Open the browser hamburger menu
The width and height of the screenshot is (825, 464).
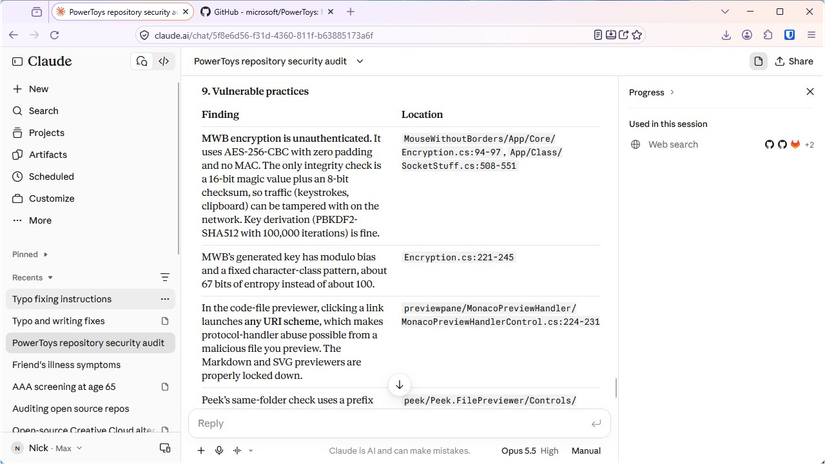pyautogui.click(x=811, y=35)
